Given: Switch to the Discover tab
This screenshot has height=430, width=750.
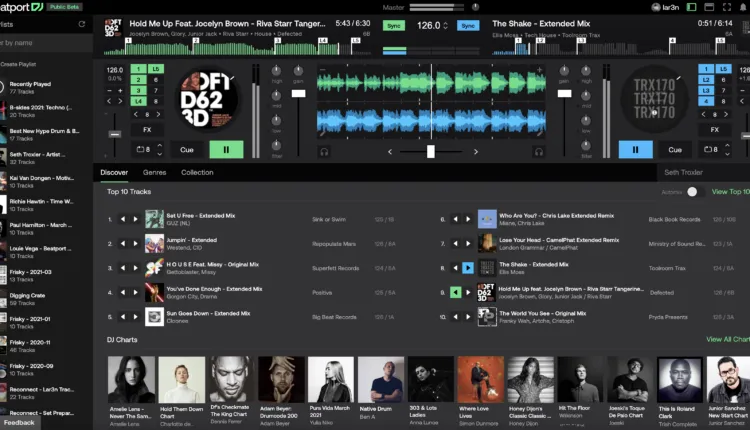Looking at the screenshot, I should [x=114, y=173].
